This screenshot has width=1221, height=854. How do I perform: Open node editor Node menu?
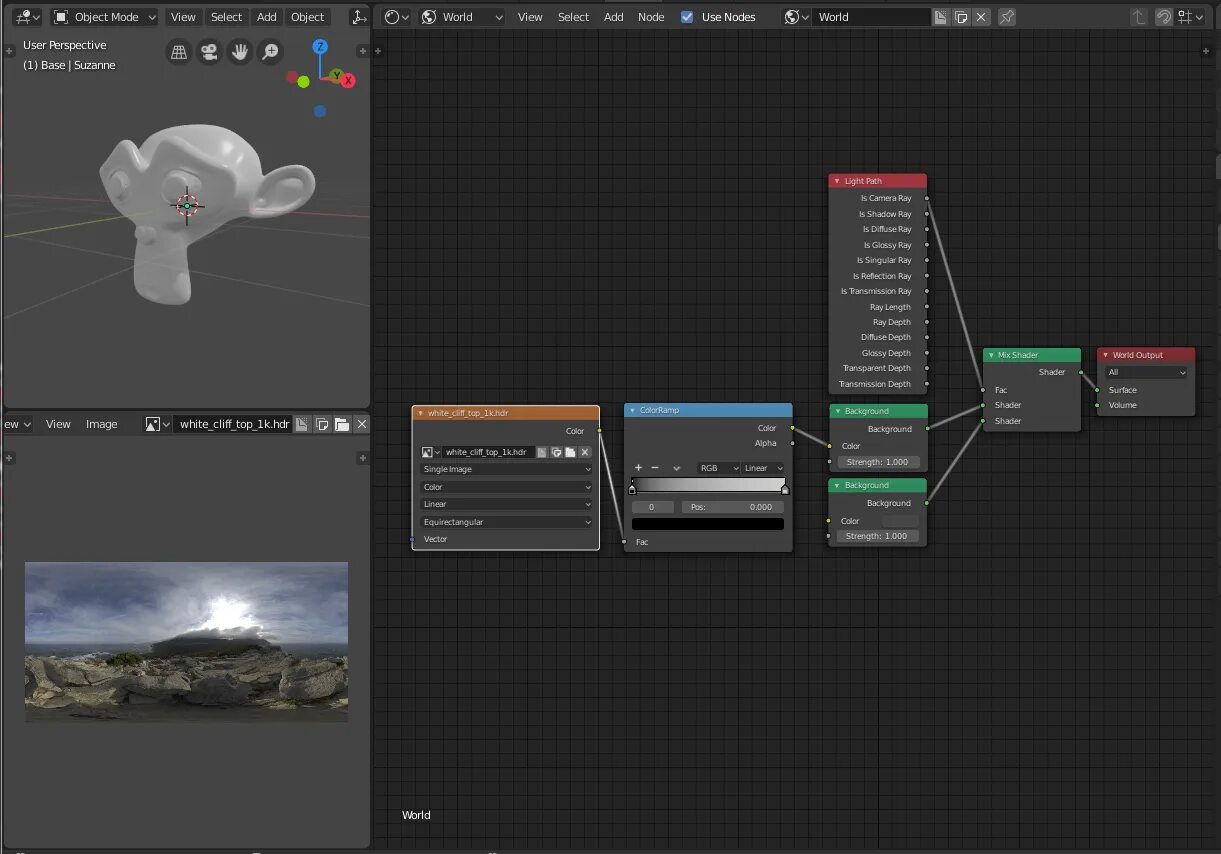[x=651, y=17]
